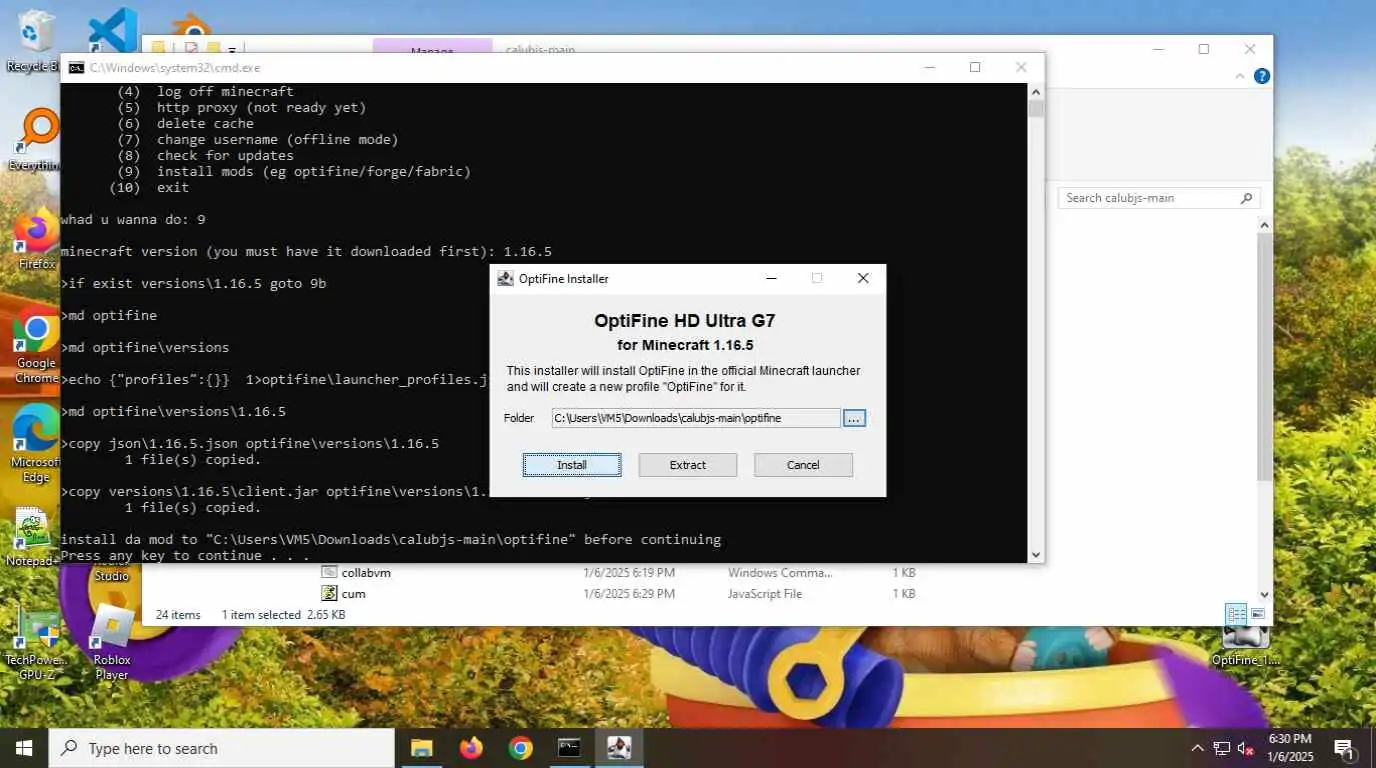Open the network tray icon
Viewport: 1376px width, 768px height.
pyautogui.click(x=1221, y=748)
